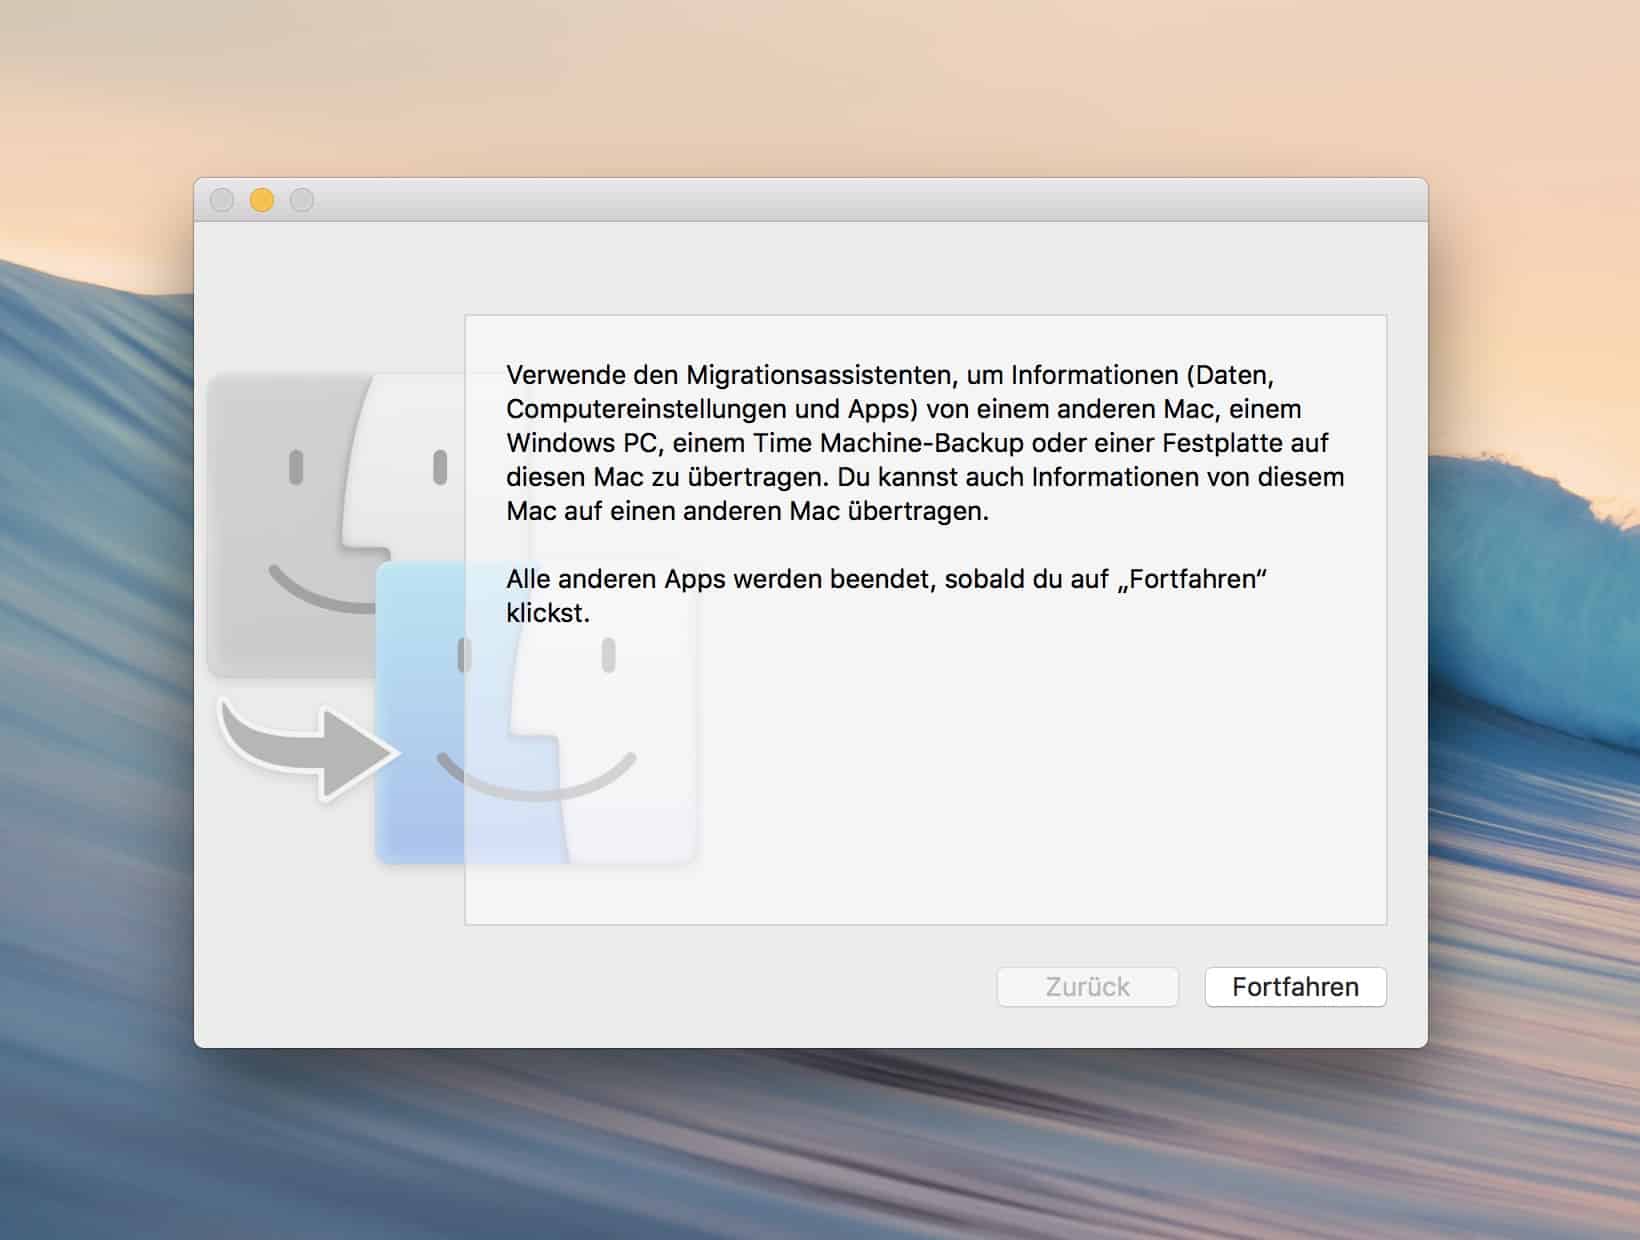Image resolution: width=1640 pixels, height=1240 pixels.
Task: Click the disabled Zurück button
Action: point(1087,987)
